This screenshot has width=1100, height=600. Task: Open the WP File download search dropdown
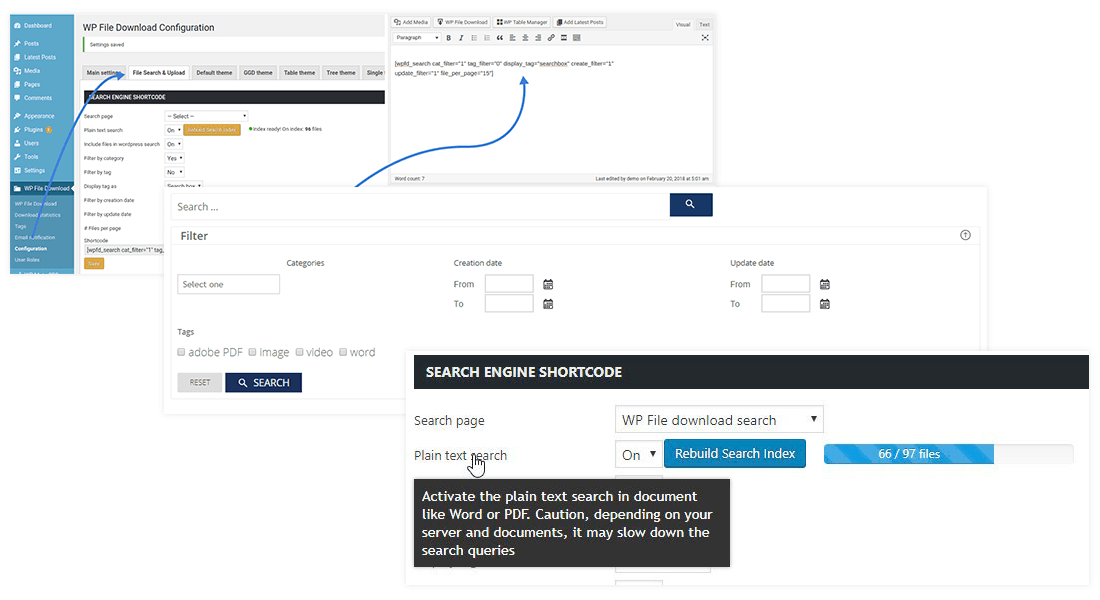point(719,420)
